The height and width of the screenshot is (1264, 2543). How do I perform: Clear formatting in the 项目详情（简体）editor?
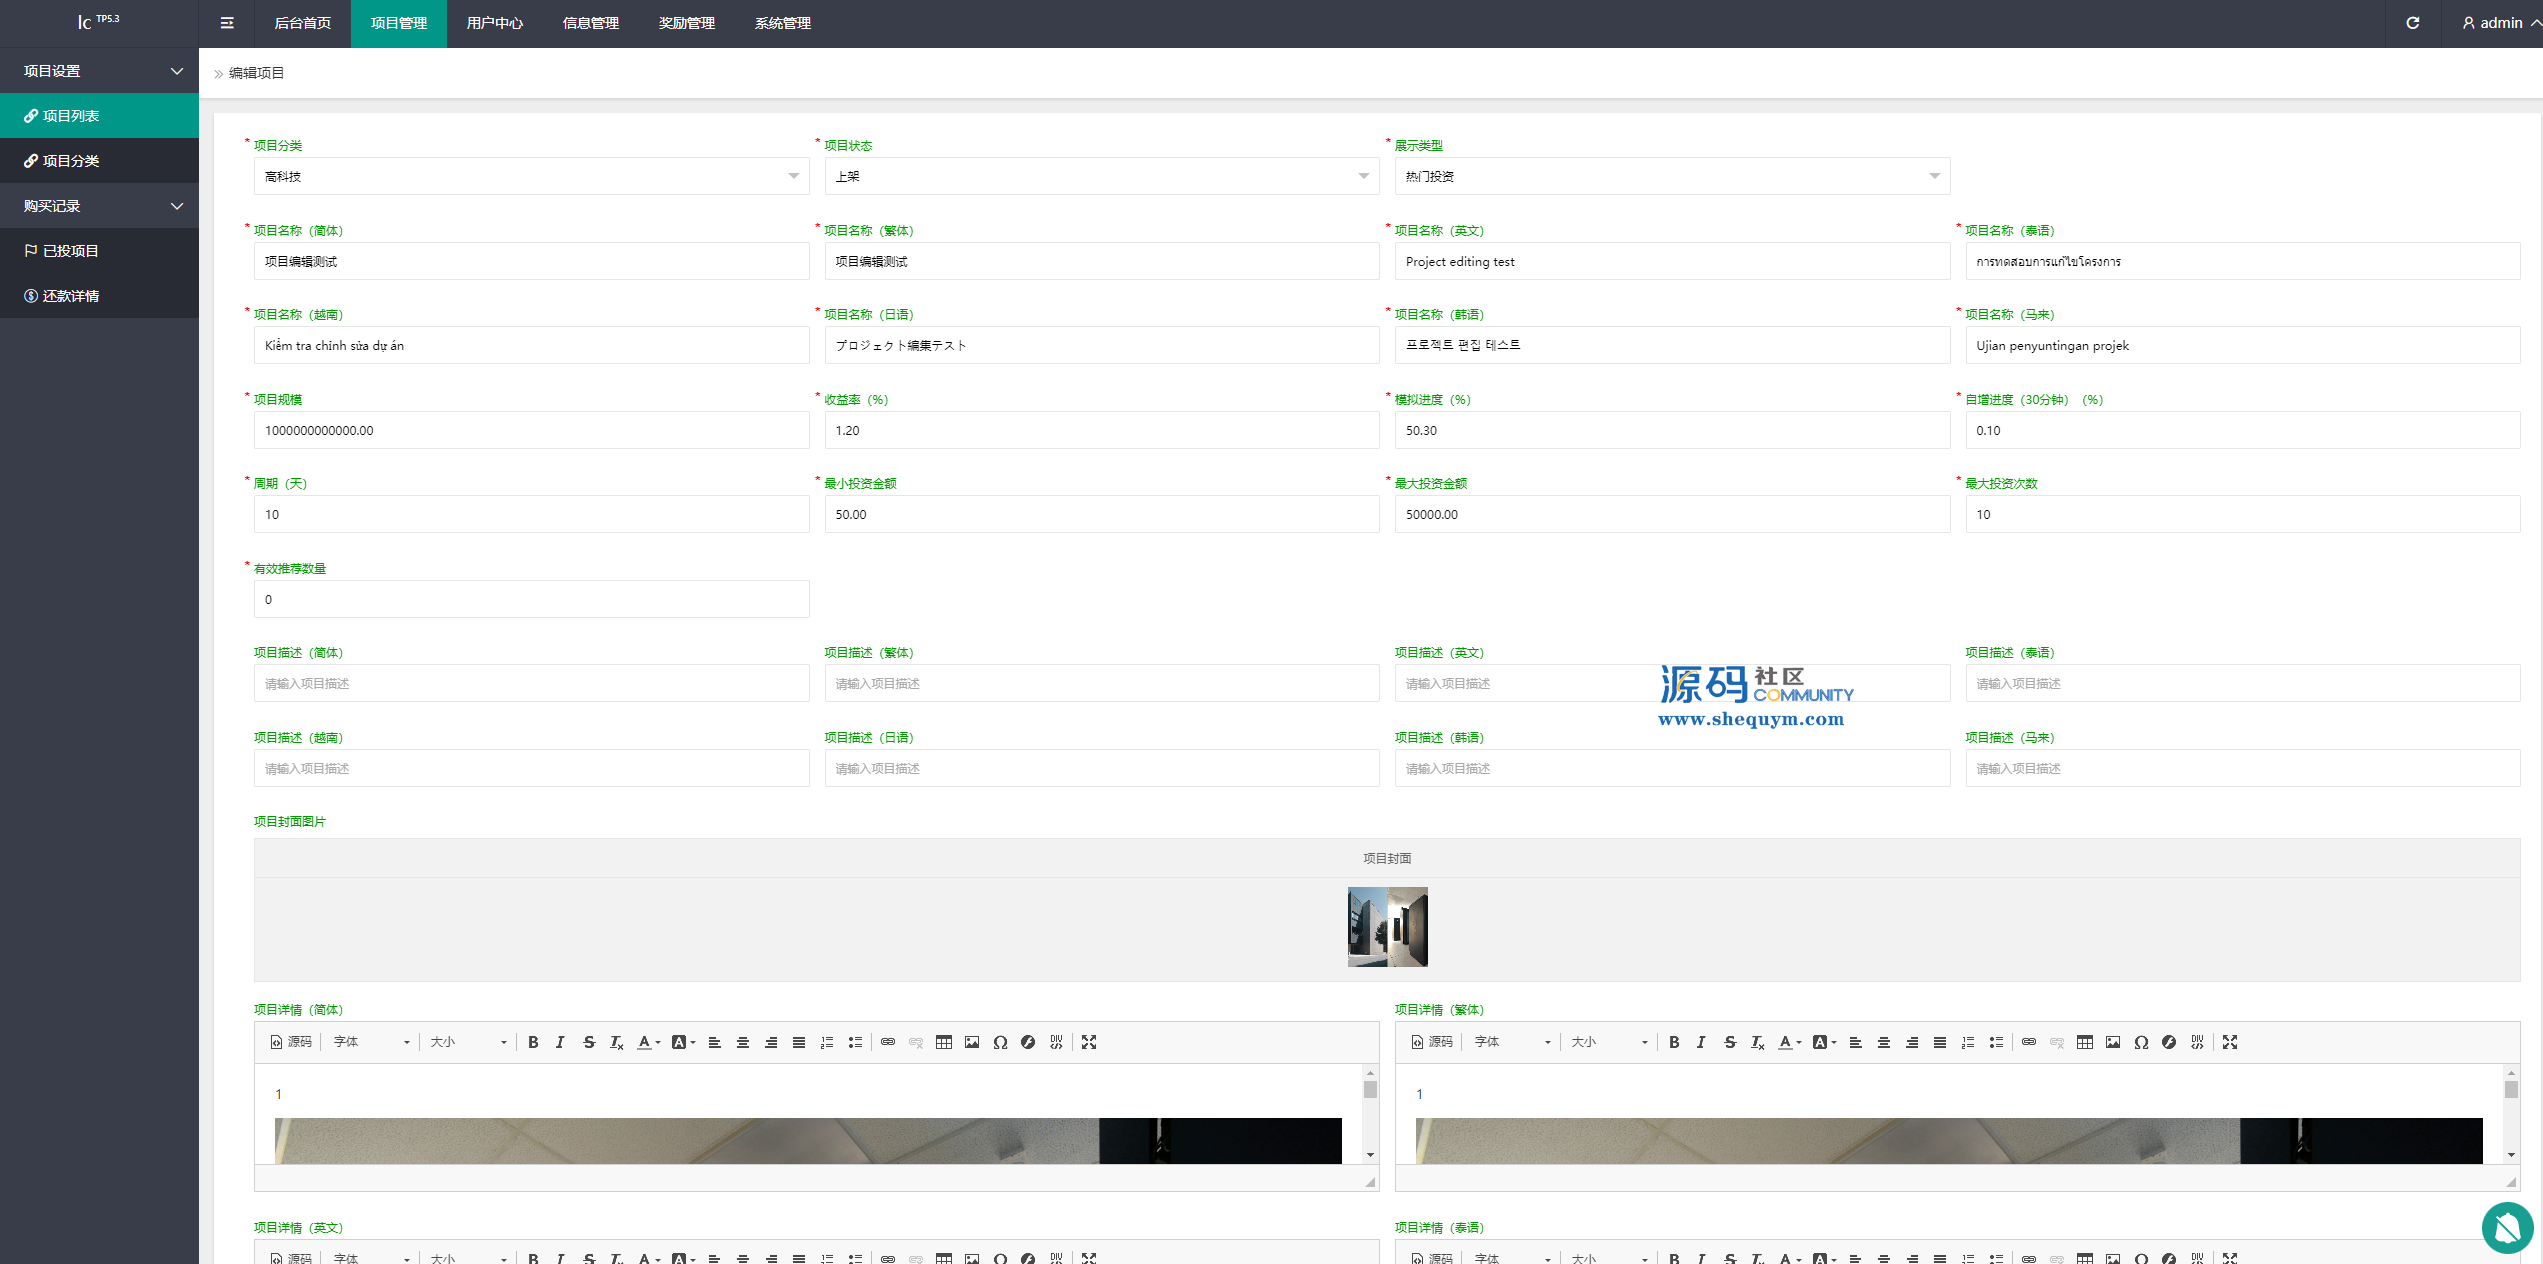[x=617, y=1042]
